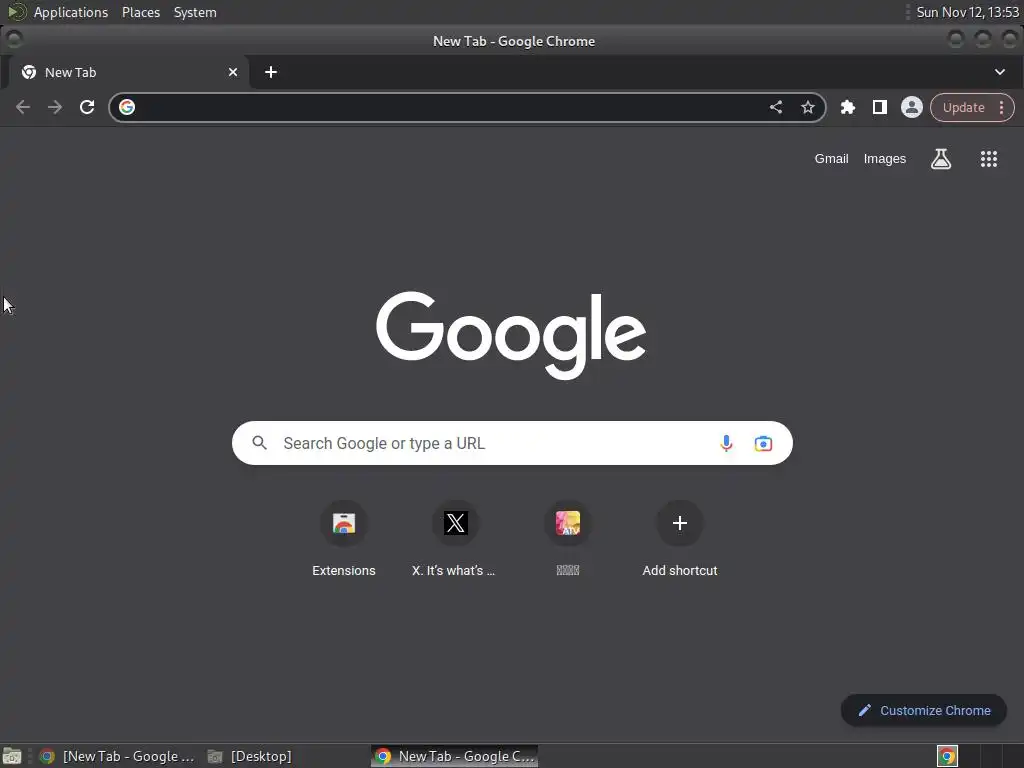
Task: Click the Google search box
Action: click(x=512, y=443)
